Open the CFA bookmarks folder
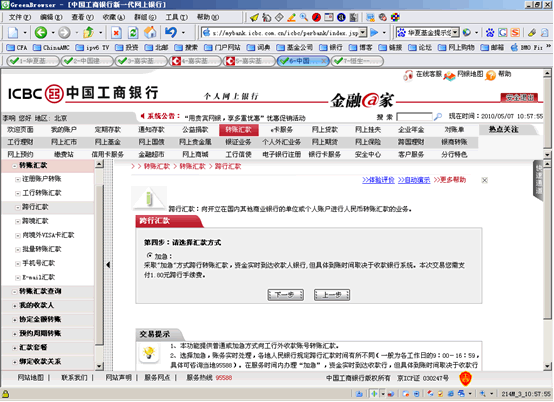Image resolution: width=554 pixels, height=402 pixels. (x=17, y=47)
